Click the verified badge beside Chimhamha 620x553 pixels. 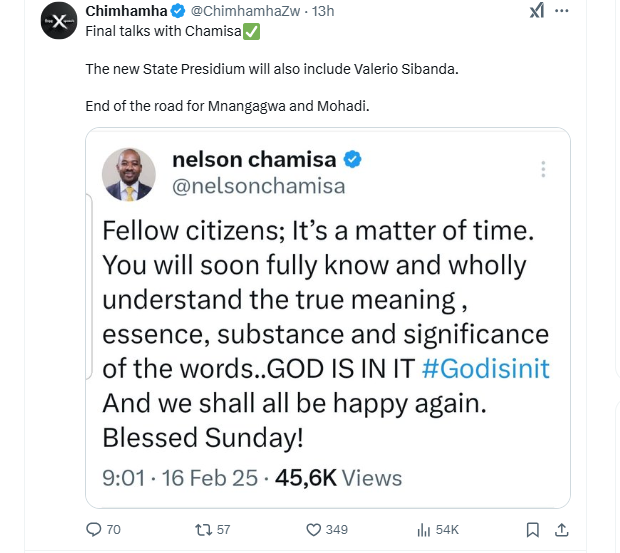pyautogui.click(x=178, y=11)
